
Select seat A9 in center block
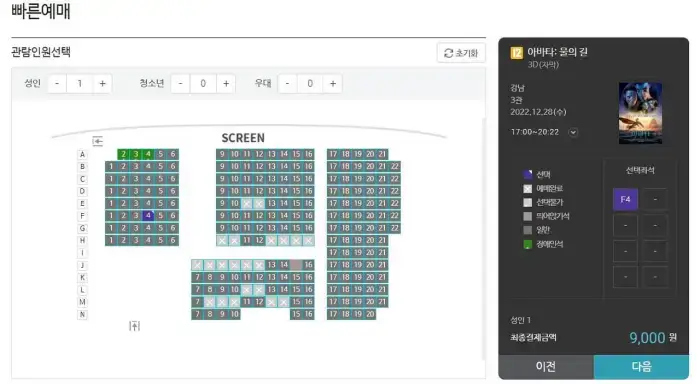(x=222, y=154)
